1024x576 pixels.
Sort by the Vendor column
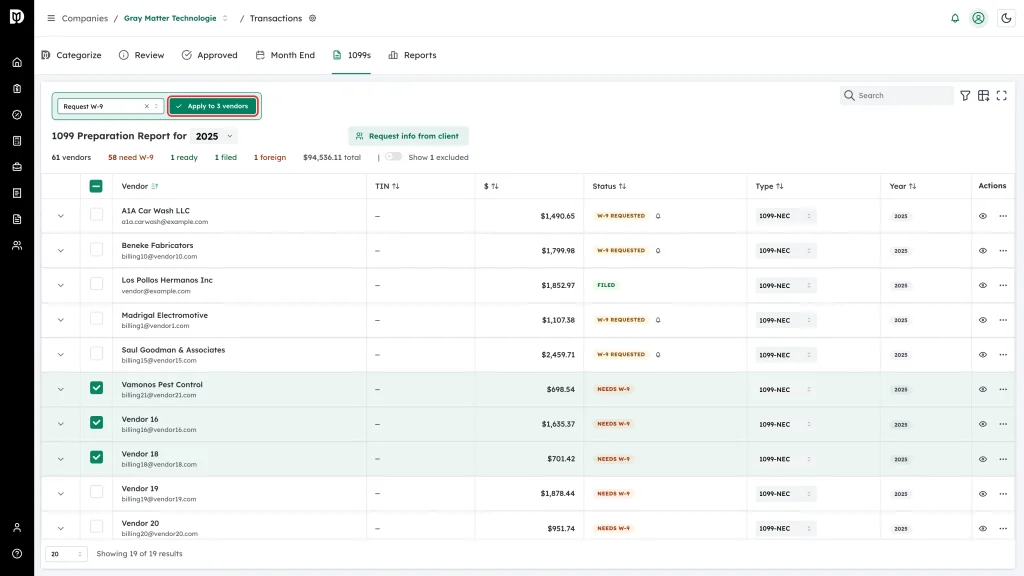pyautogui.click(x=140, y=186)
